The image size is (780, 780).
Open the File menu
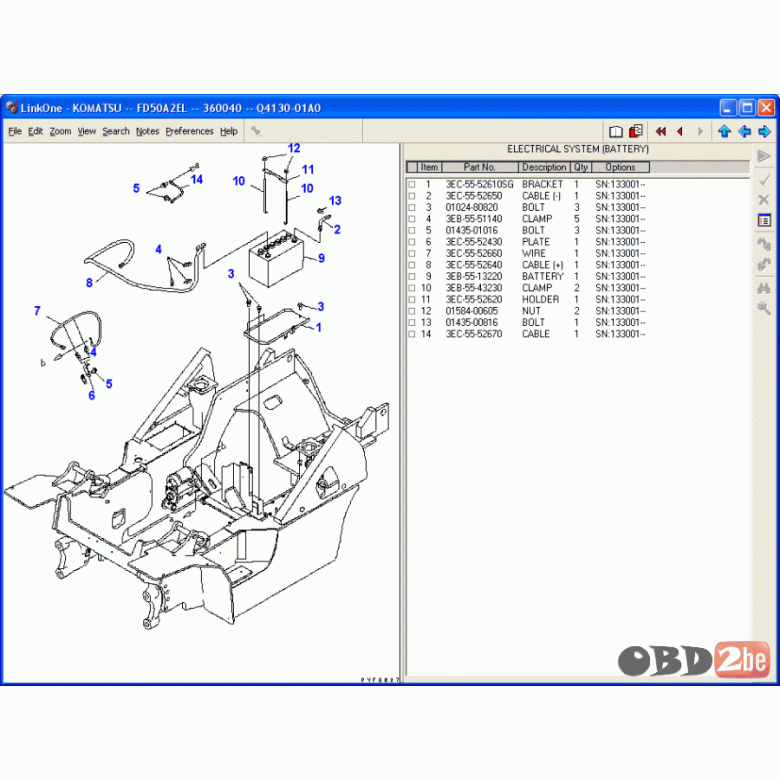[x=15, y=131]
